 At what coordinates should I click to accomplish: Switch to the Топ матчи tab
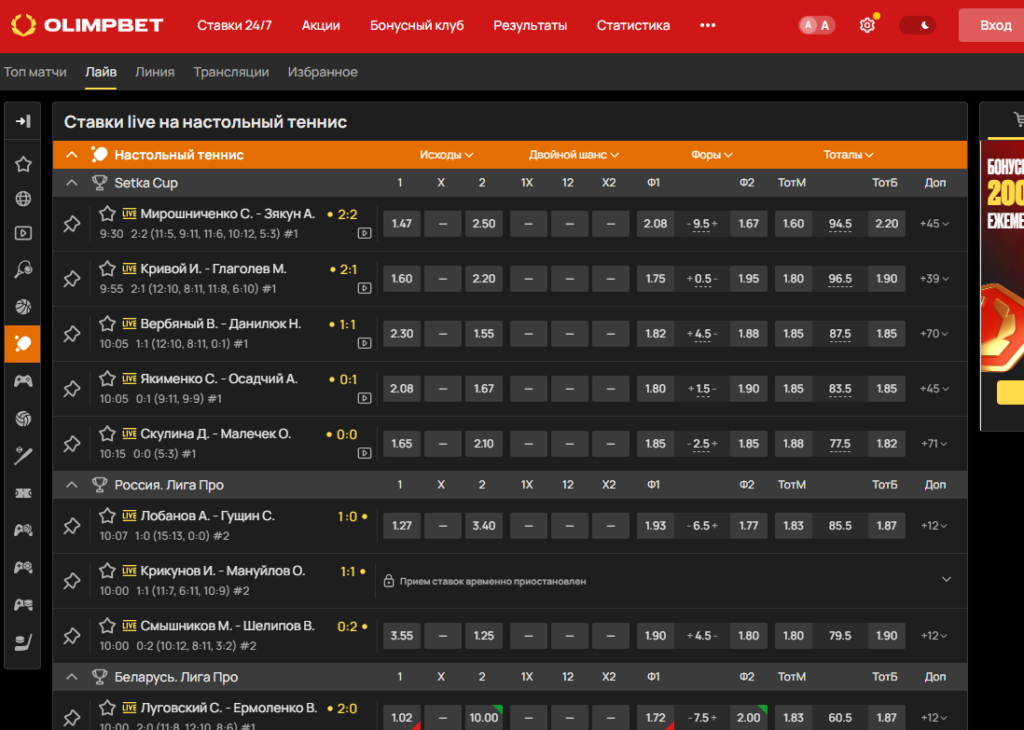35,72
